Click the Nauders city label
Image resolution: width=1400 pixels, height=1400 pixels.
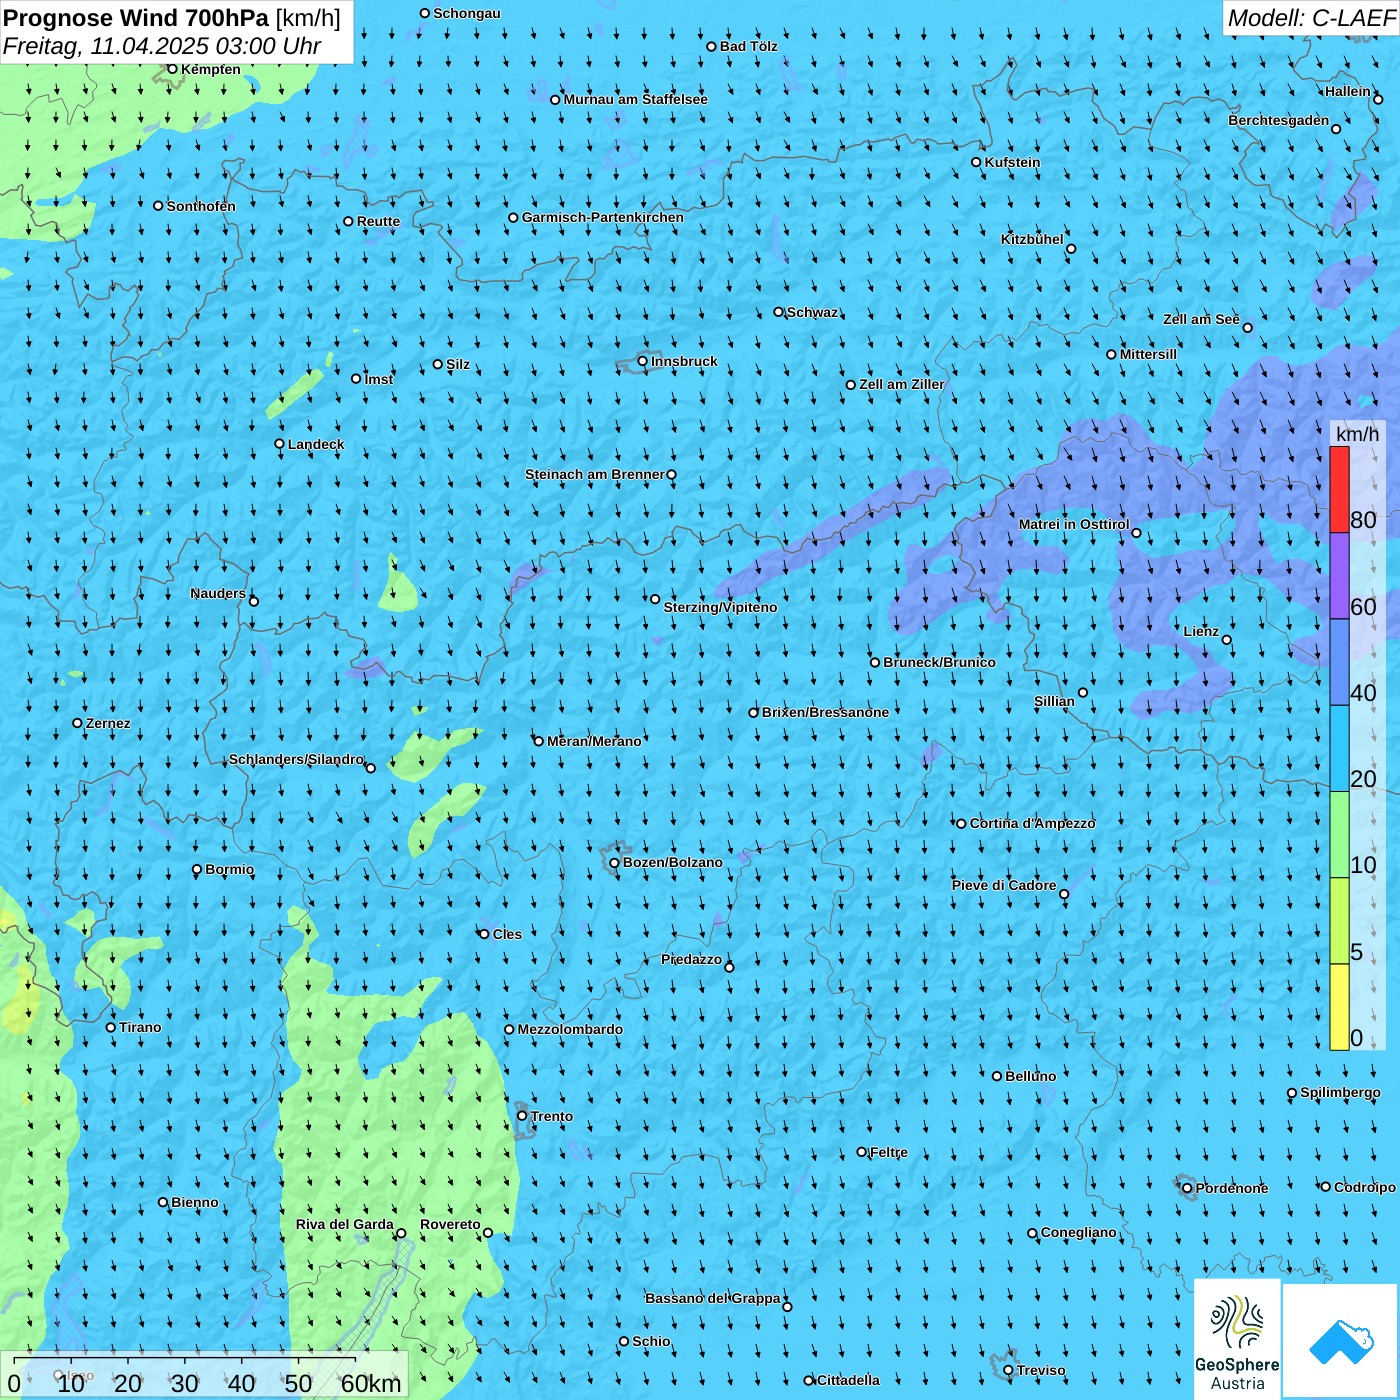pyautogui.click(x=217, y=593)
